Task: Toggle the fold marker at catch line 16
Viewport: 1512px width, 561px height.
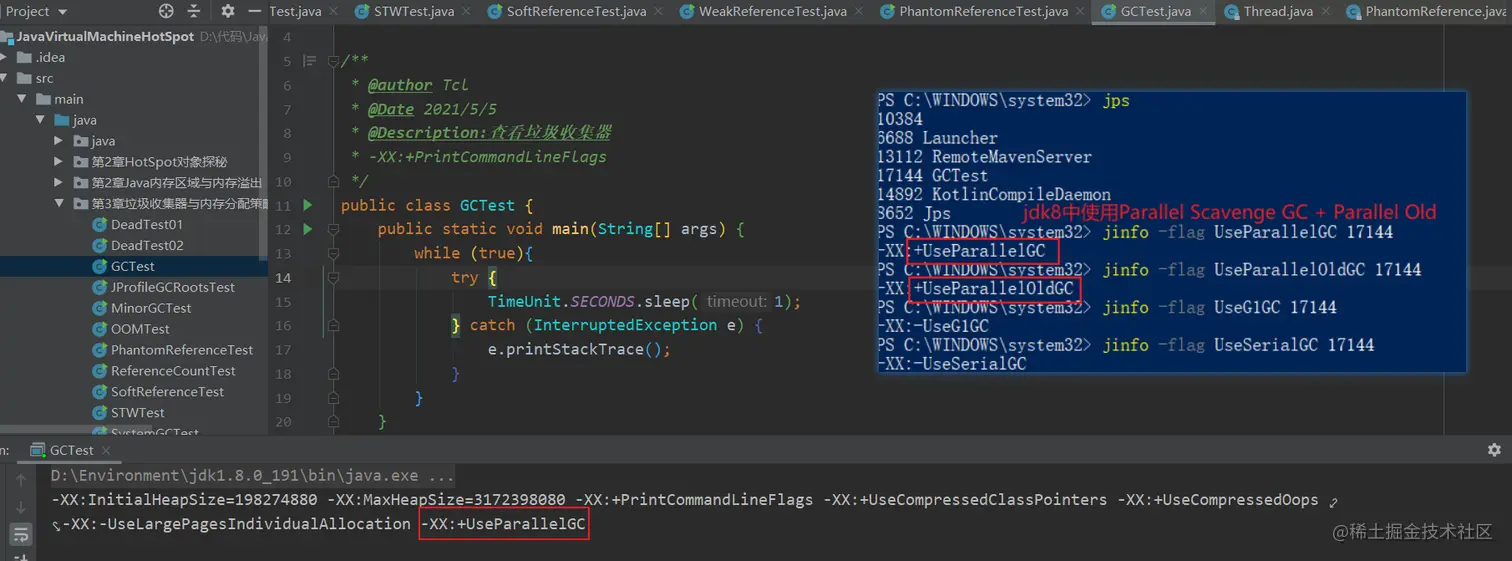Action: point(334,325)
